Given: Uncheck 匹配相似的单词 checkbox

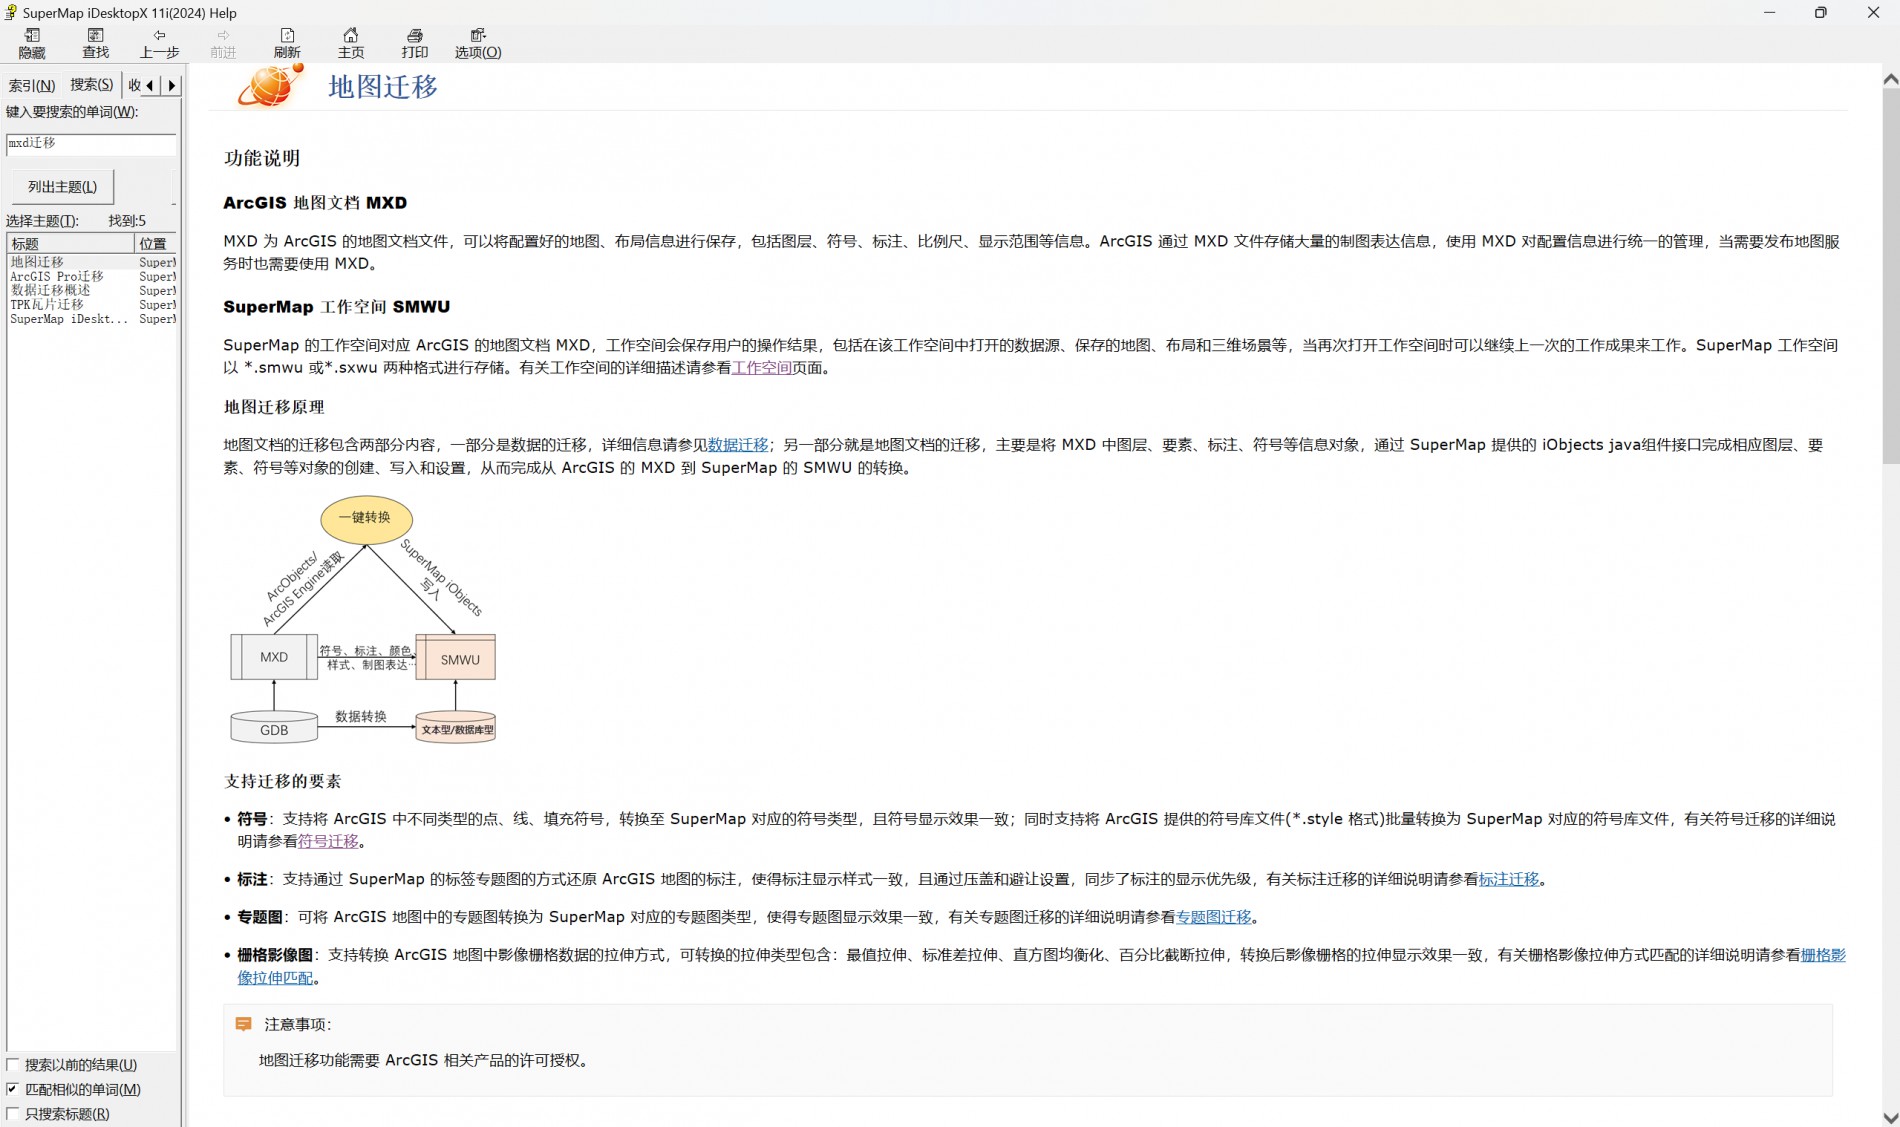Looking at the screenshot, I should click(13, 1089).
